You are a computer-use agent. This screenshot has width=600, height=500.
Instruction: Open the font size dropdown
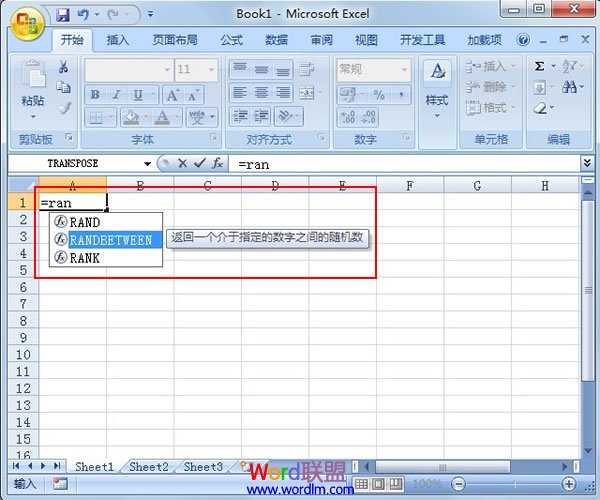pos(211,70)
